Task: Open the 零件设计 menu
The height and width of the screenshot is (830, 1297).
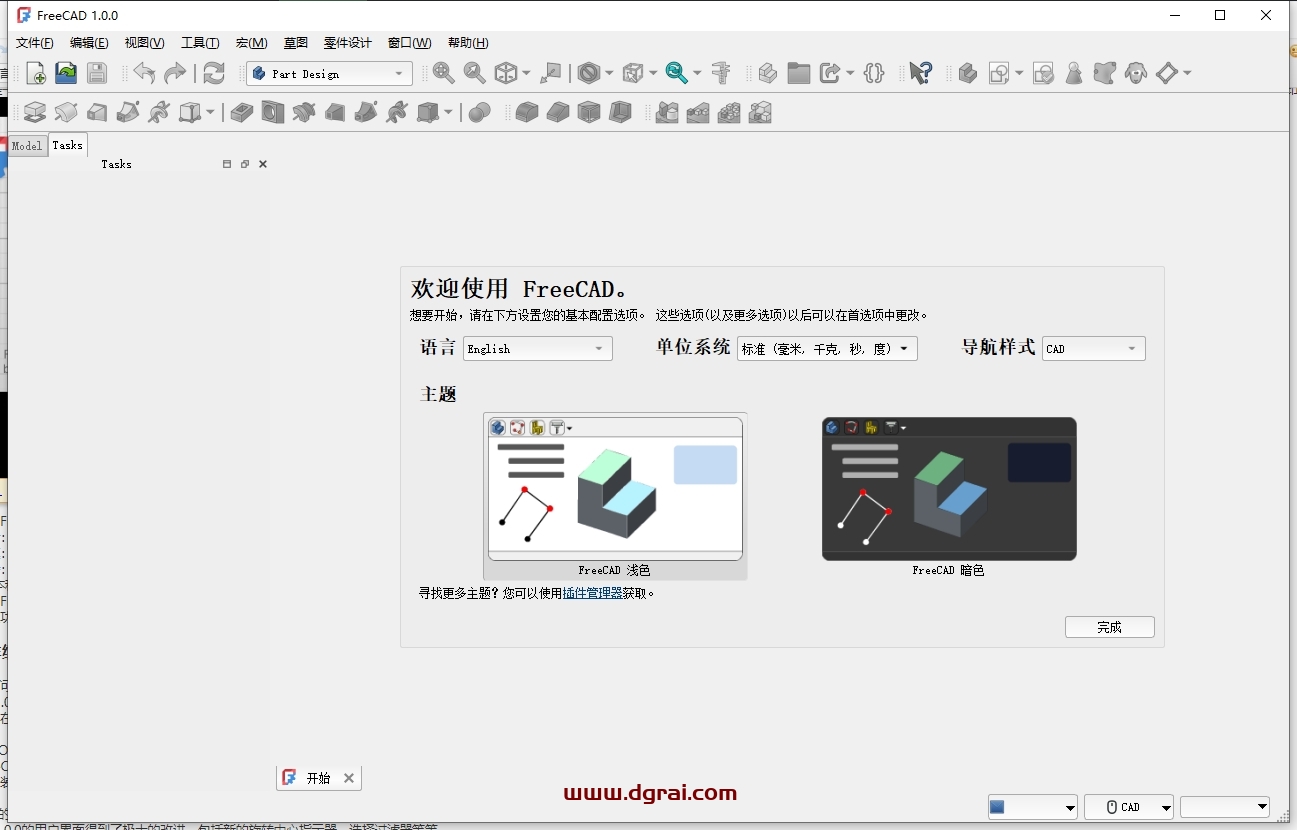Action: coord(347,43)
